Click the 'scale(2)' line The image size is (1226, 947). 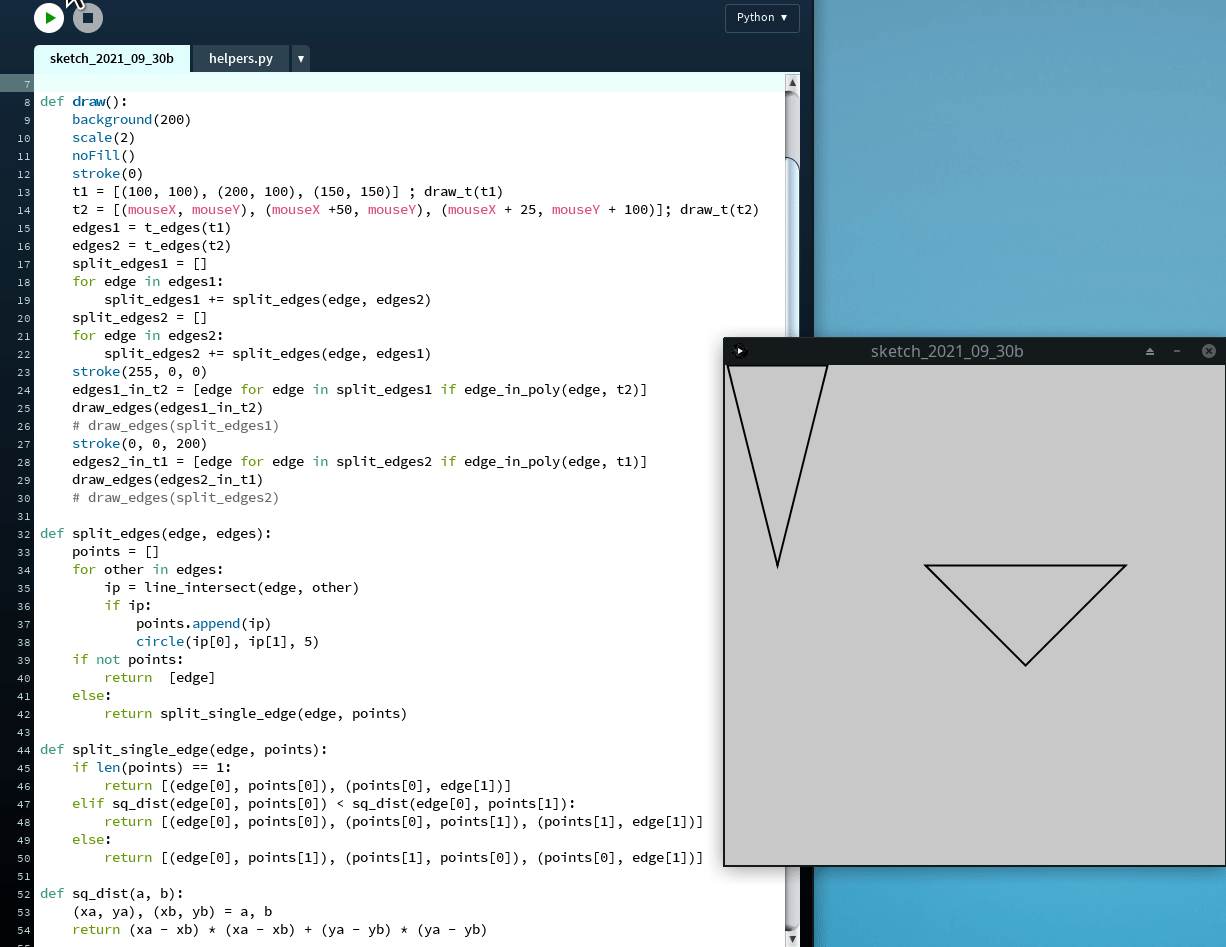(x=103, y=137)
